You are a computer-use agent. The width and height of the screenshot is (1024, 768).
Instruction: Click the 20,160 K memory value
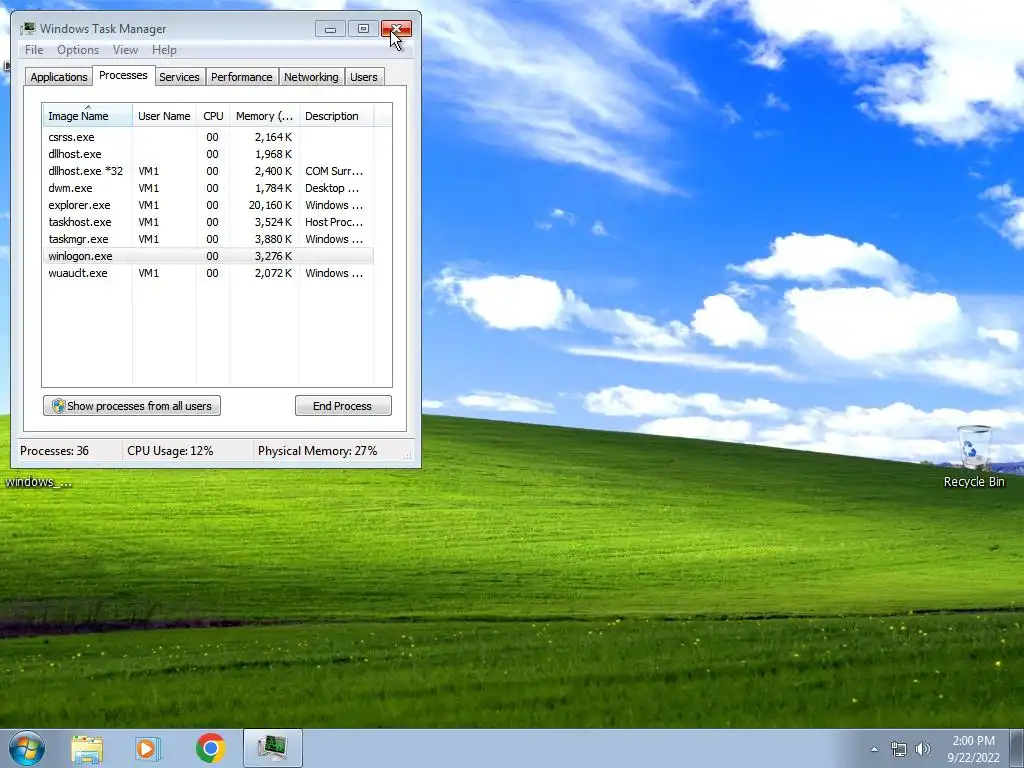pyautogui.click(x=270, y=205)
